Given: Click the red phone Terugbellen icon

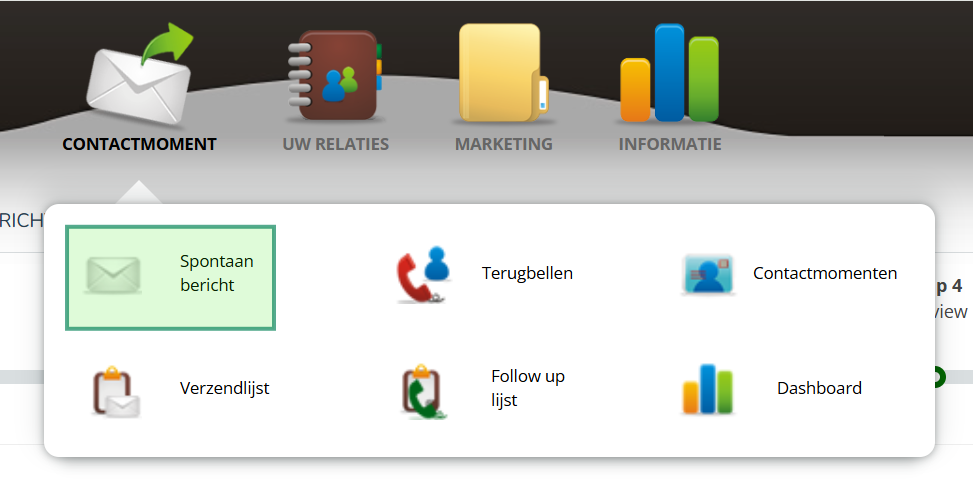Looking at the screenshot, I should click(424, 274).
